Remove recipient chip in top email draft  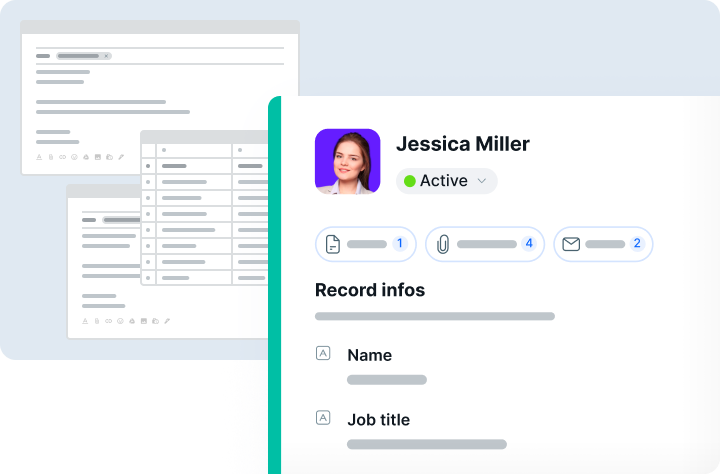(106, 56)
